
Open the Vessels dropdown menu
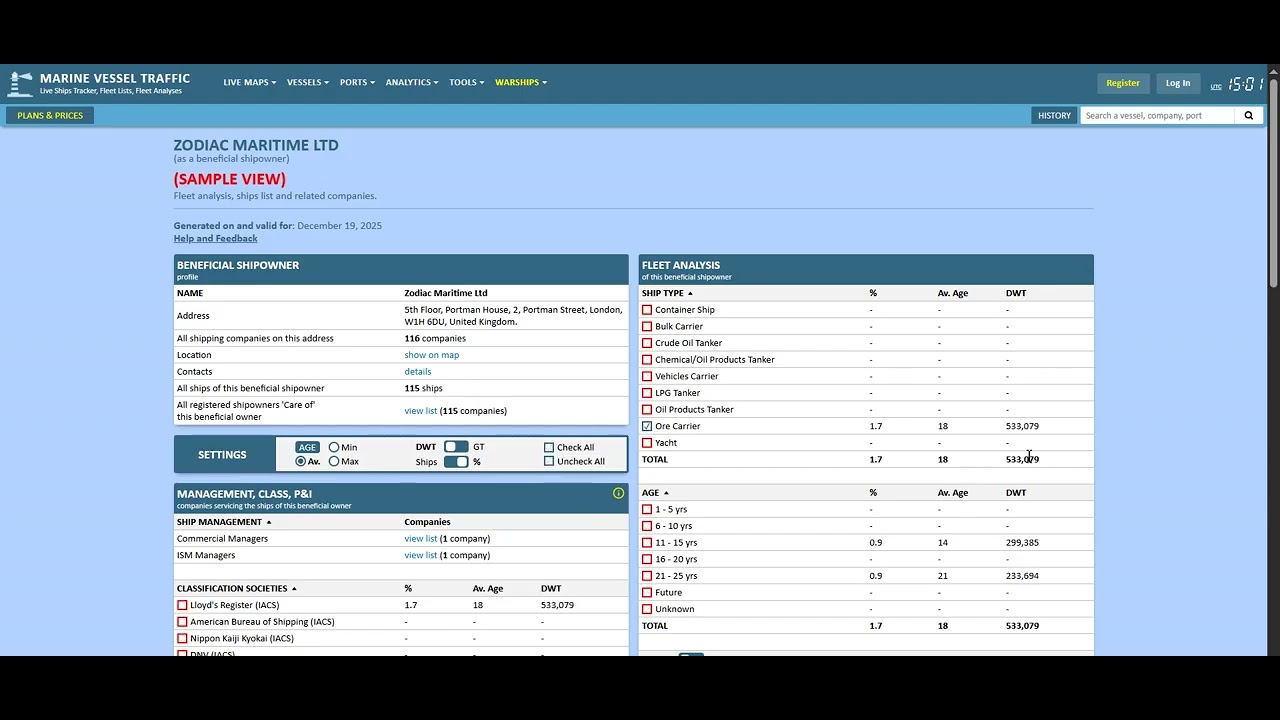(308, 82)
